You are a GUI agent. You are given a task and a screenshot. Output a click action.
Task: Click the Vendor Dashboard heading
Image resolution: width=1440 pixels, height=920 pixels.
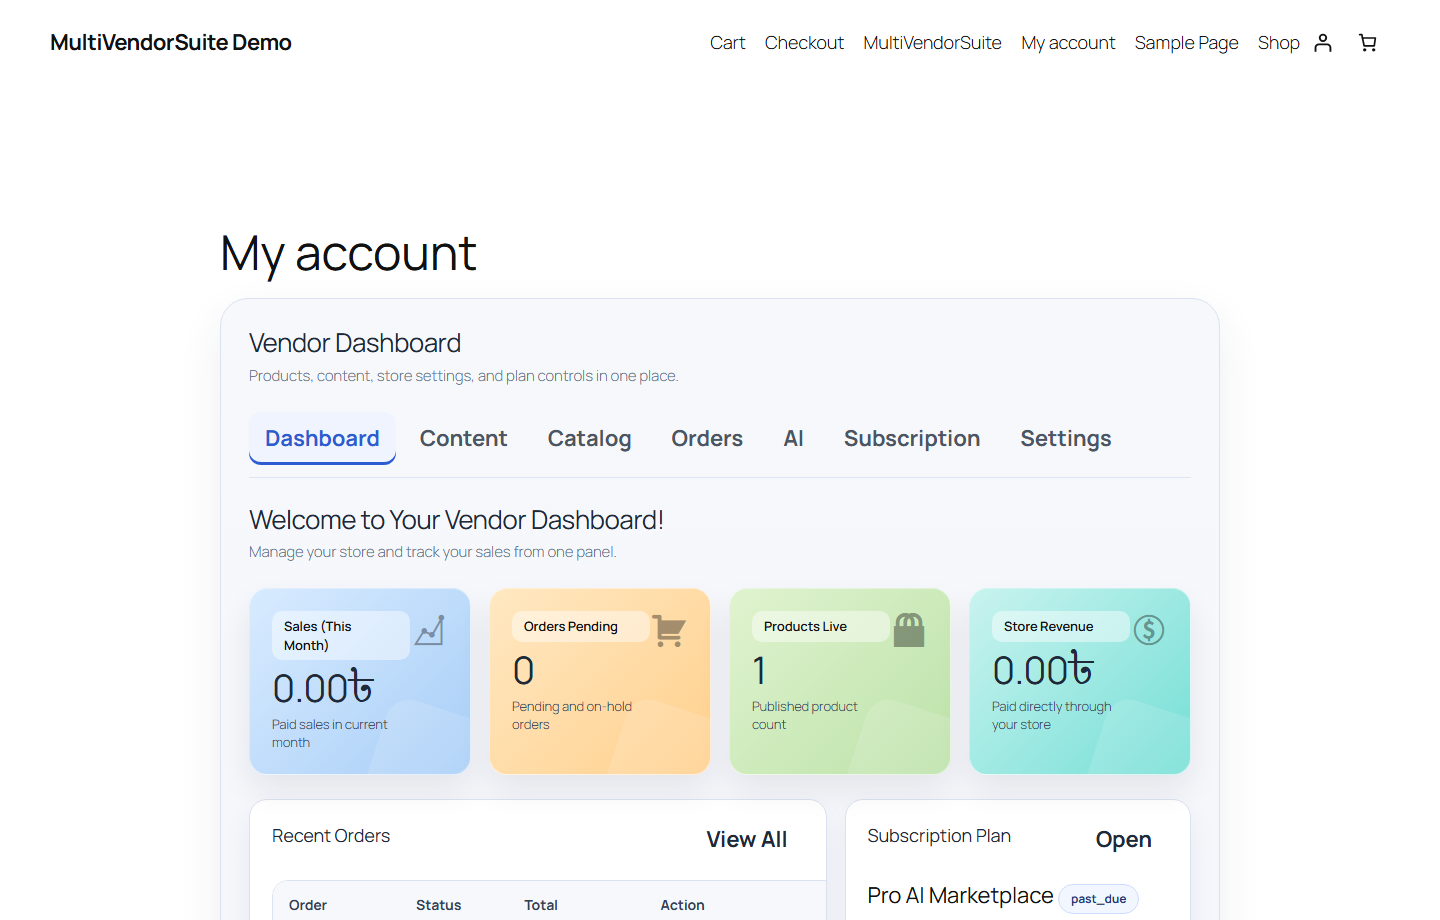click(355, 343)
